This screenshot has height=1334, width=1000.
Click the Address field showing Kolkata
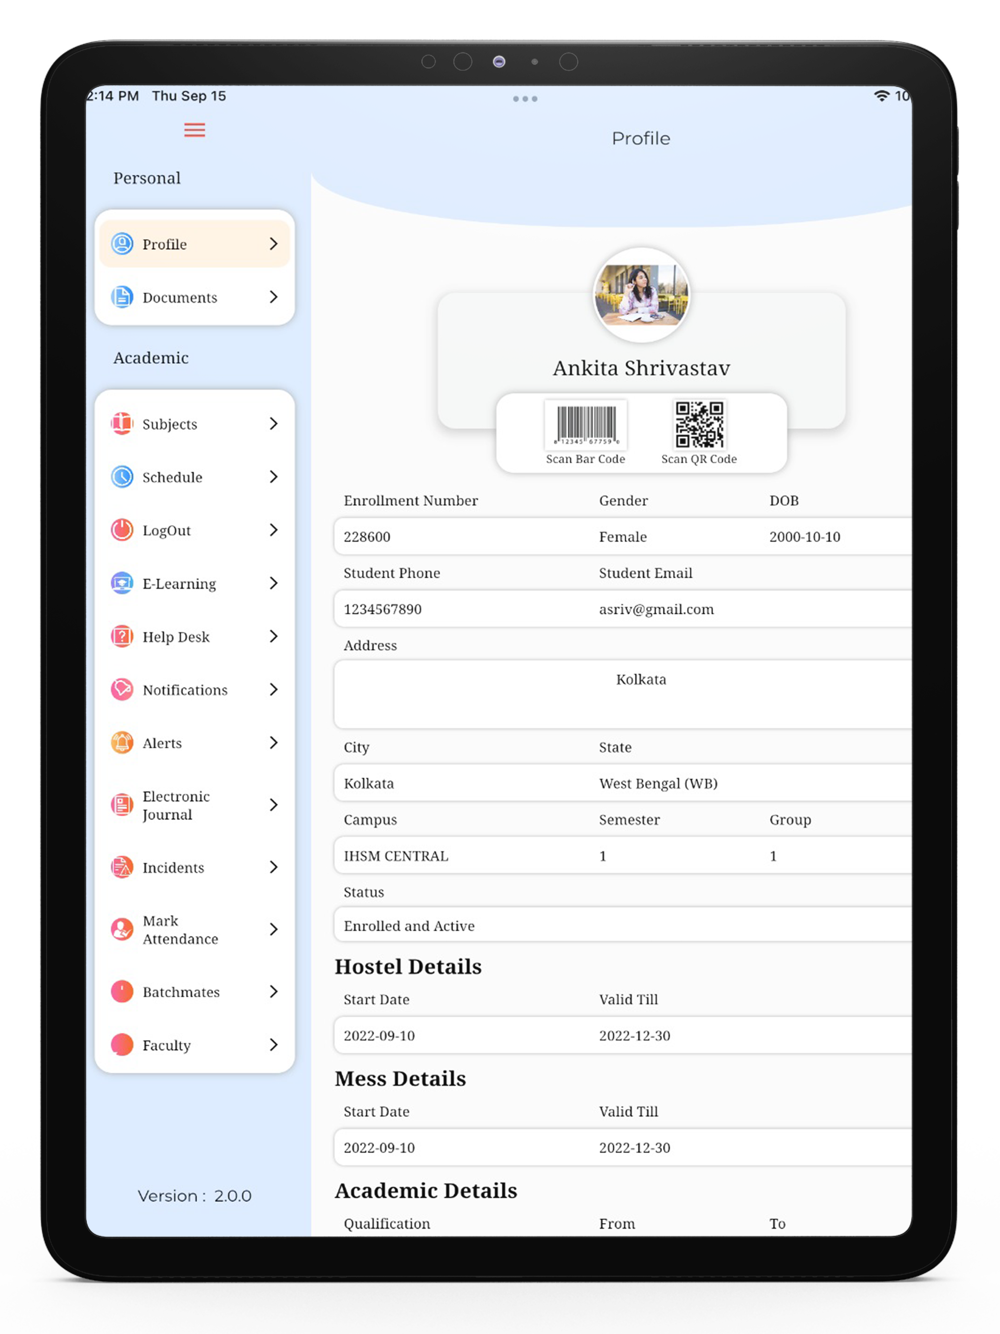point(623,693)
